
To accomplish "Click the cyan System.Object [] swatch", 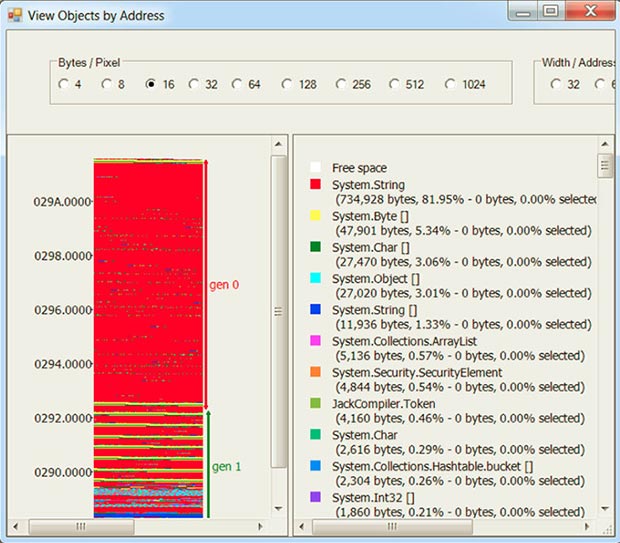I will click(x=315, y=278).
